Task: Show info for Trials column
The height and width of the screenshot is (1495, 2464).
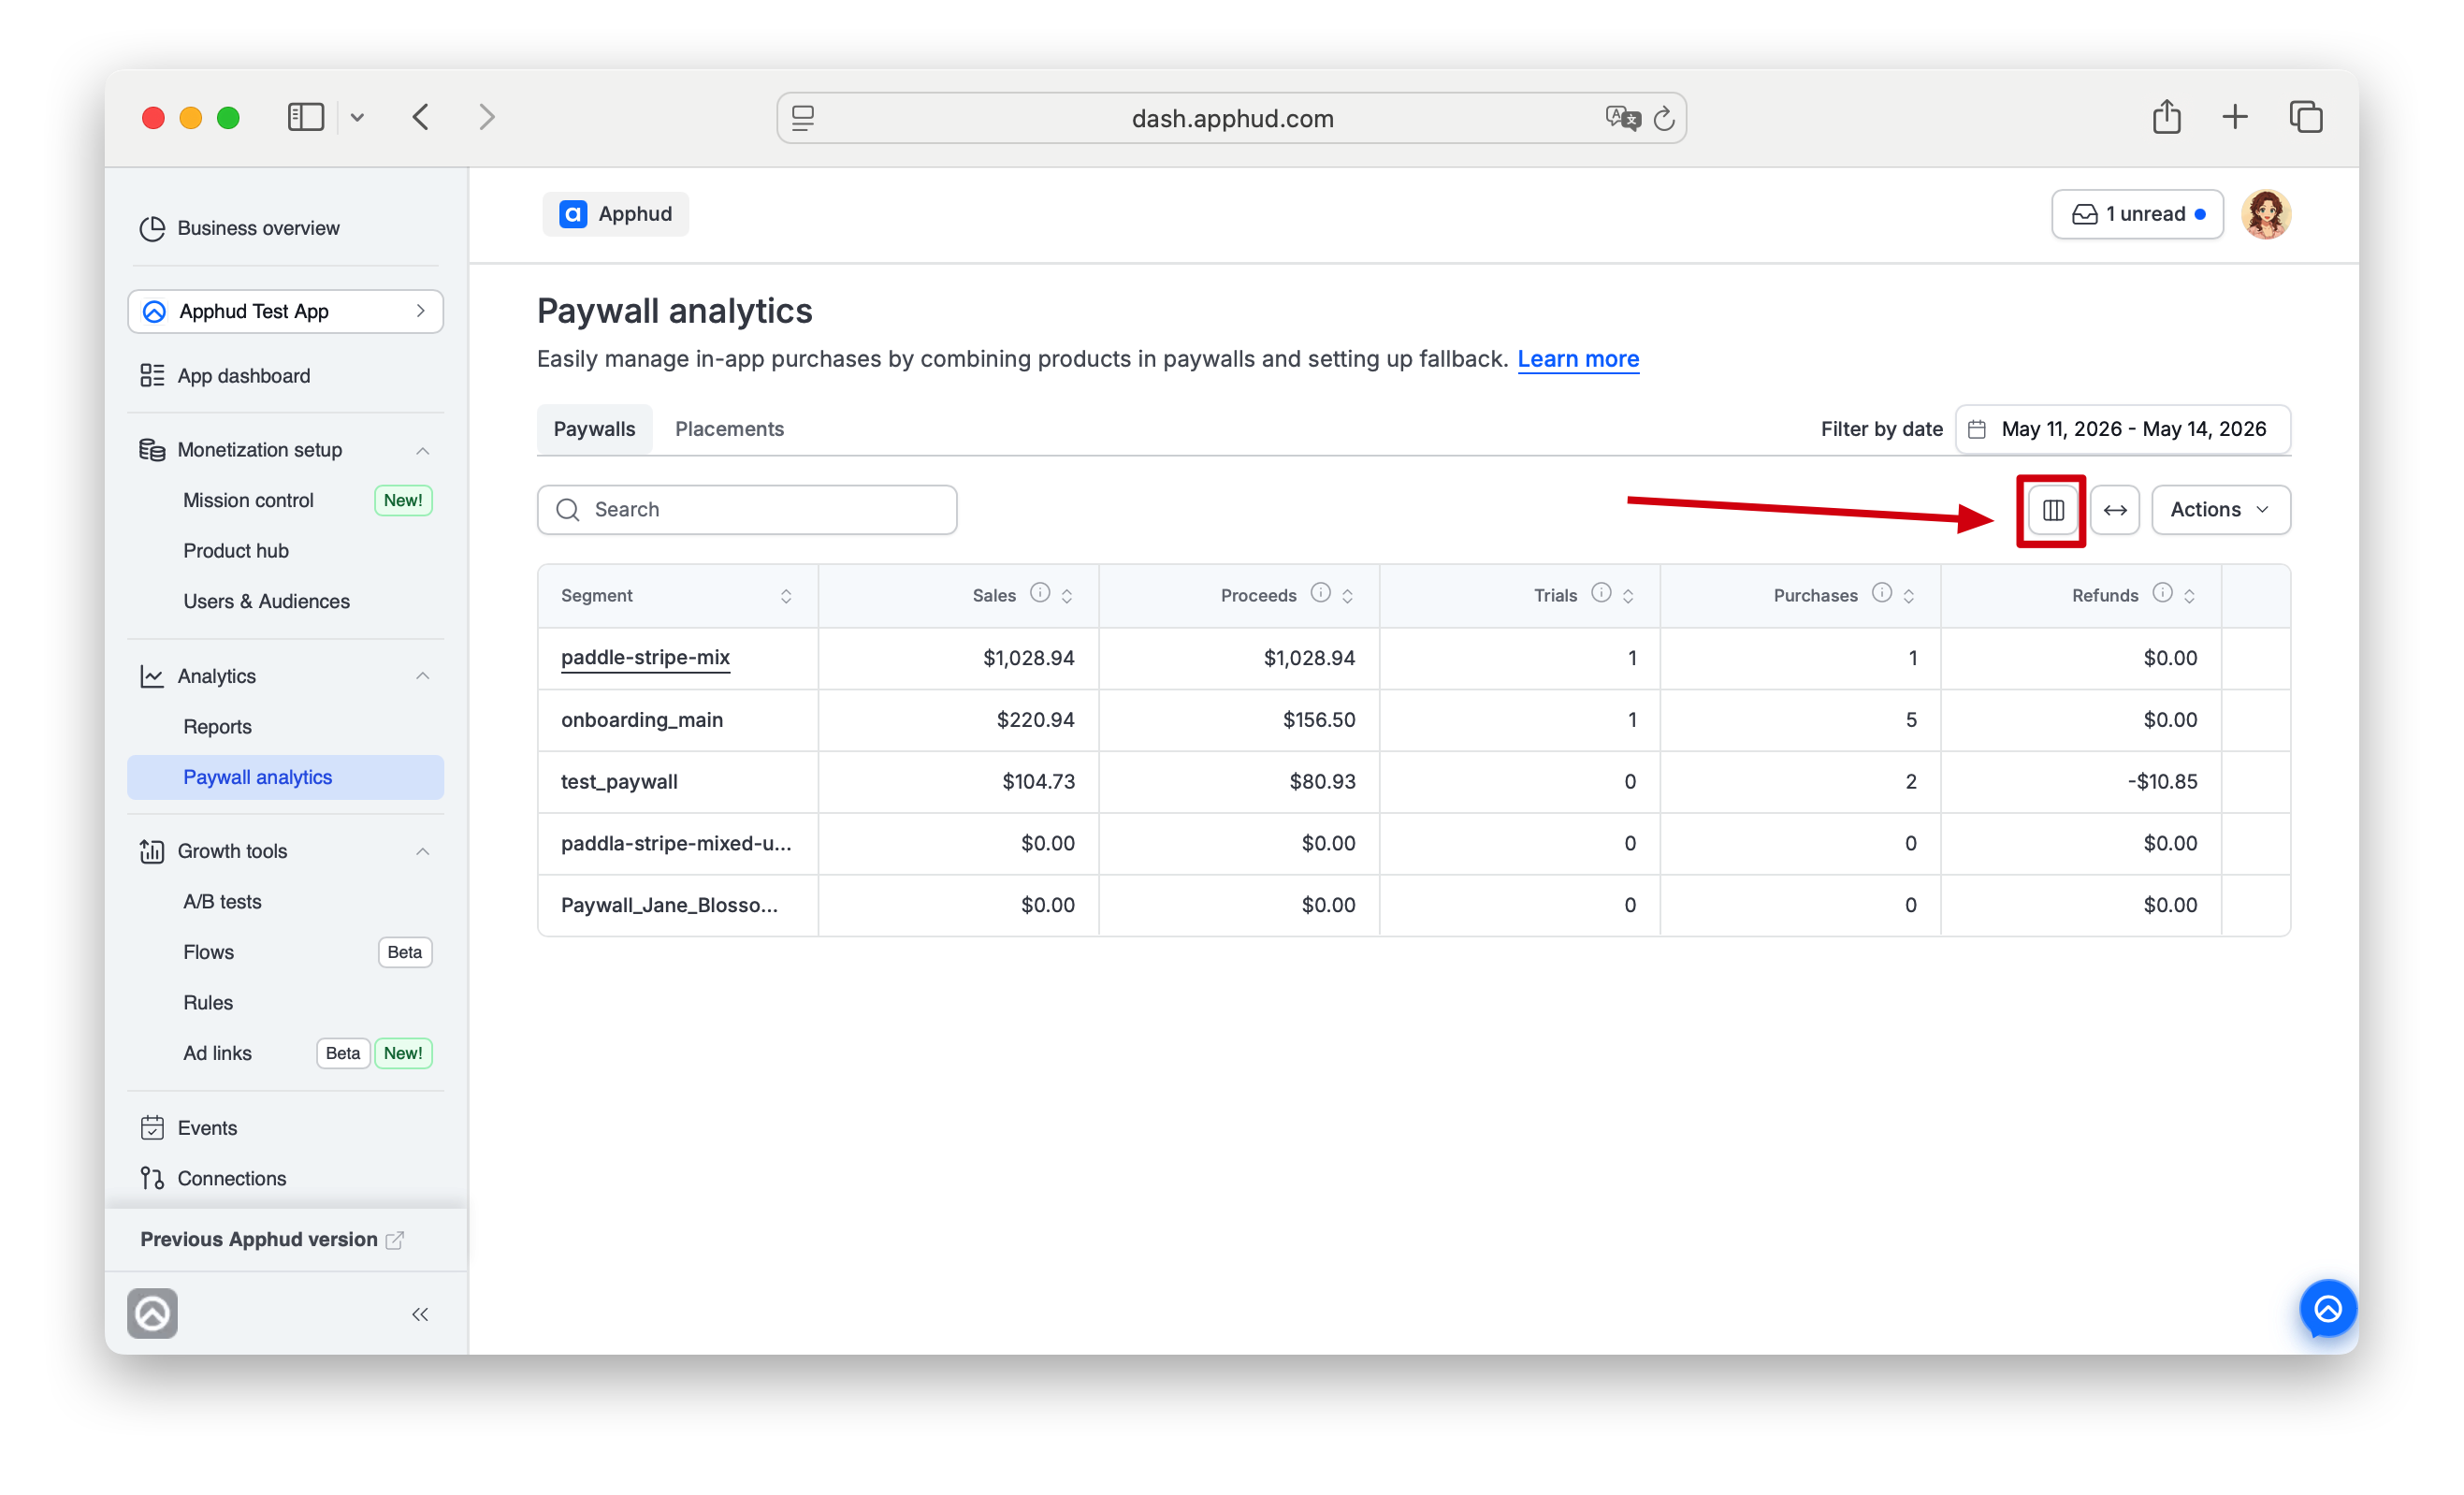Action: tap(1601, 593)
